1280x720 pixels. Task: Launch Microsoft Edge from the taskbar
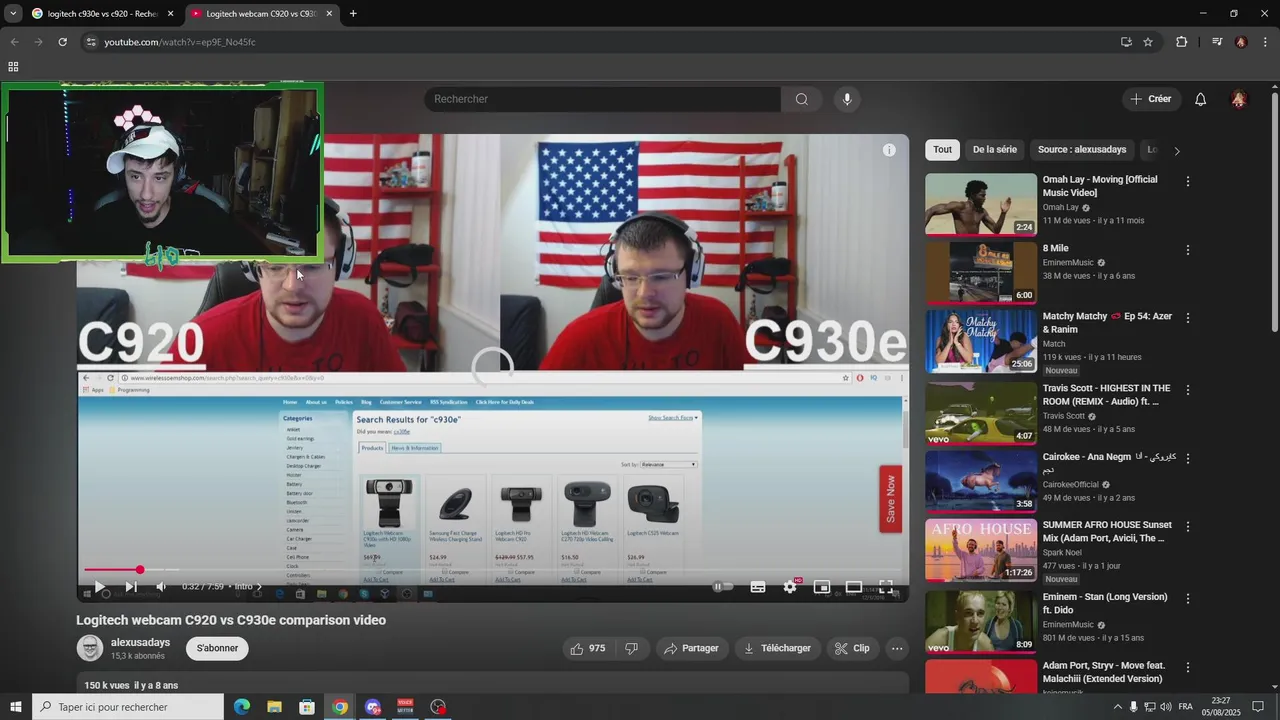point(242,707)
